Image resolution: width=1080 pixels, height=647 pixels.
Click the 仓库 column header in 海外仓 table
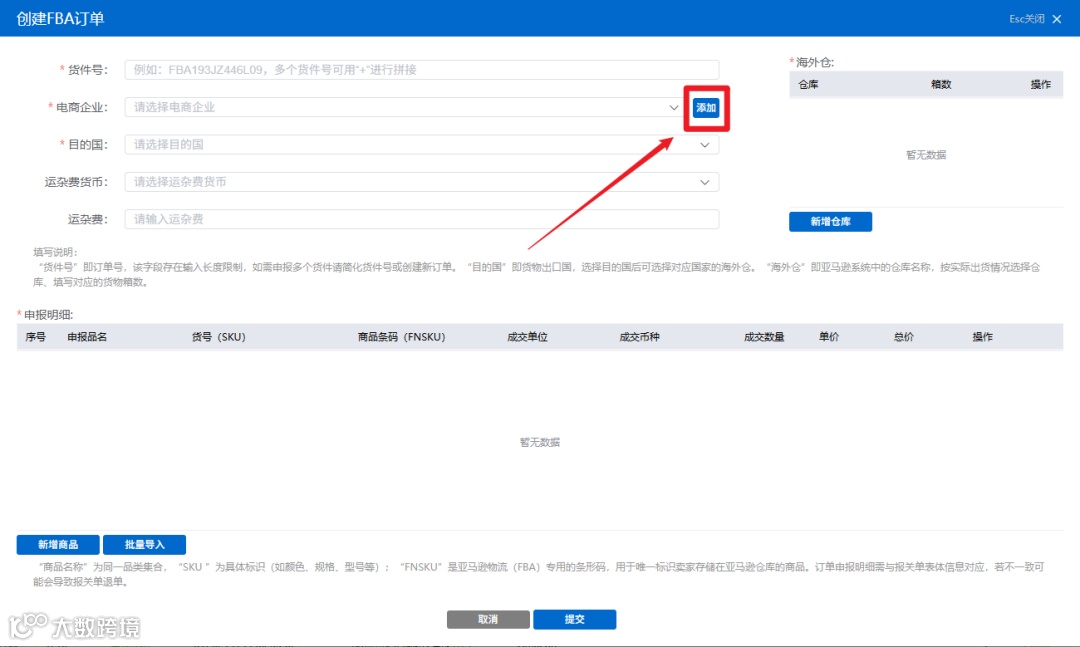[x=808, y=85]
